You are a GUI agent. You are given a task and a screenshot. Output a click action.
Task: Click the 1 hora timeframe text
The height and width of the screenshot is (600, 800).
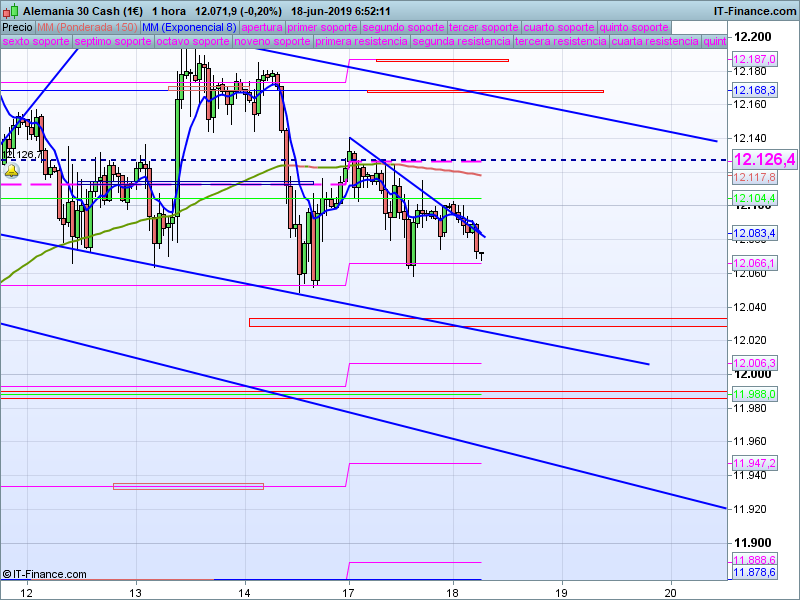(x=156, y=10)
